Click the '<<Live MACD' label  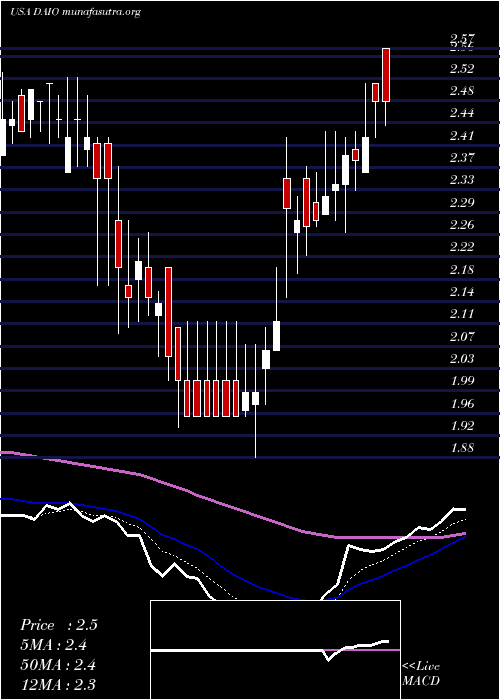[x=421, y=674]
